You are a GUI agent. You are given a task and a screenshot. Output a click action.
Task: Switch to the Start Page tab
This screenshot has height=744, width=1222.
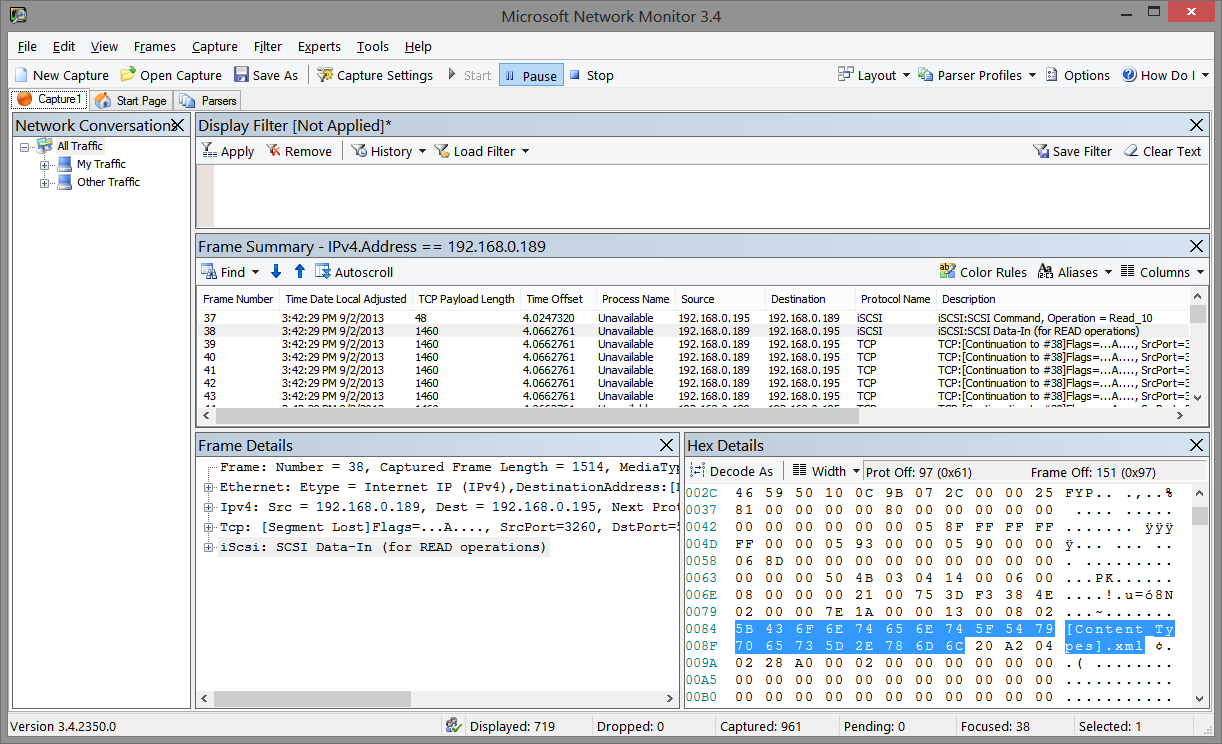tap(131, 100)
